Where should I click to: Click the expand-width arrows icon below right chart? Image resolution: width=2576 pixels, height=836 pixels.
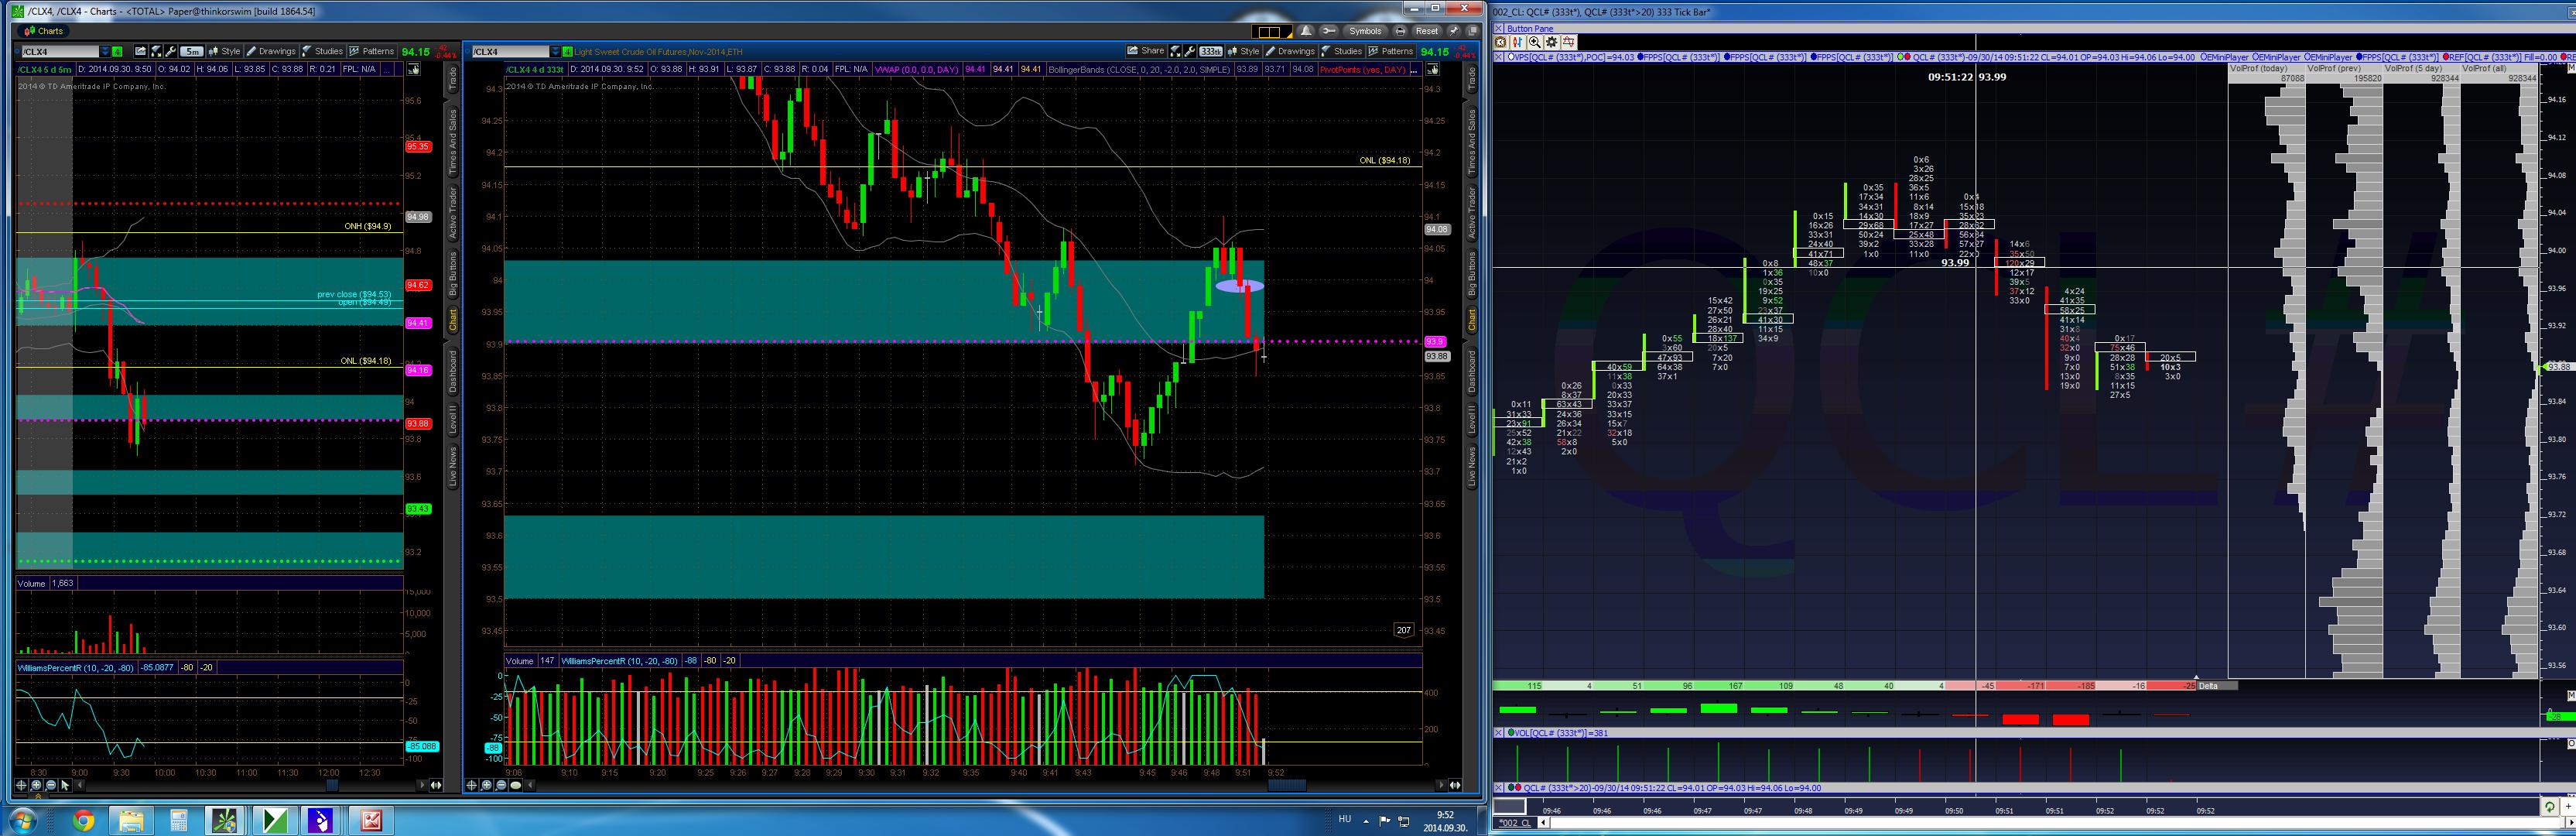pos(1455,785)
